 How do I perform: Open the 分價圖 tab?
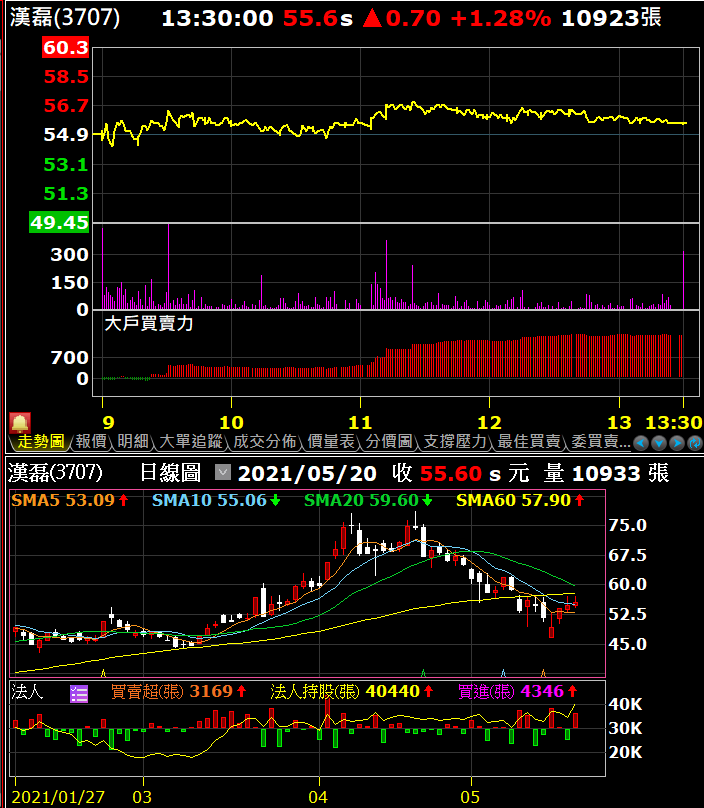pos(389,441)
